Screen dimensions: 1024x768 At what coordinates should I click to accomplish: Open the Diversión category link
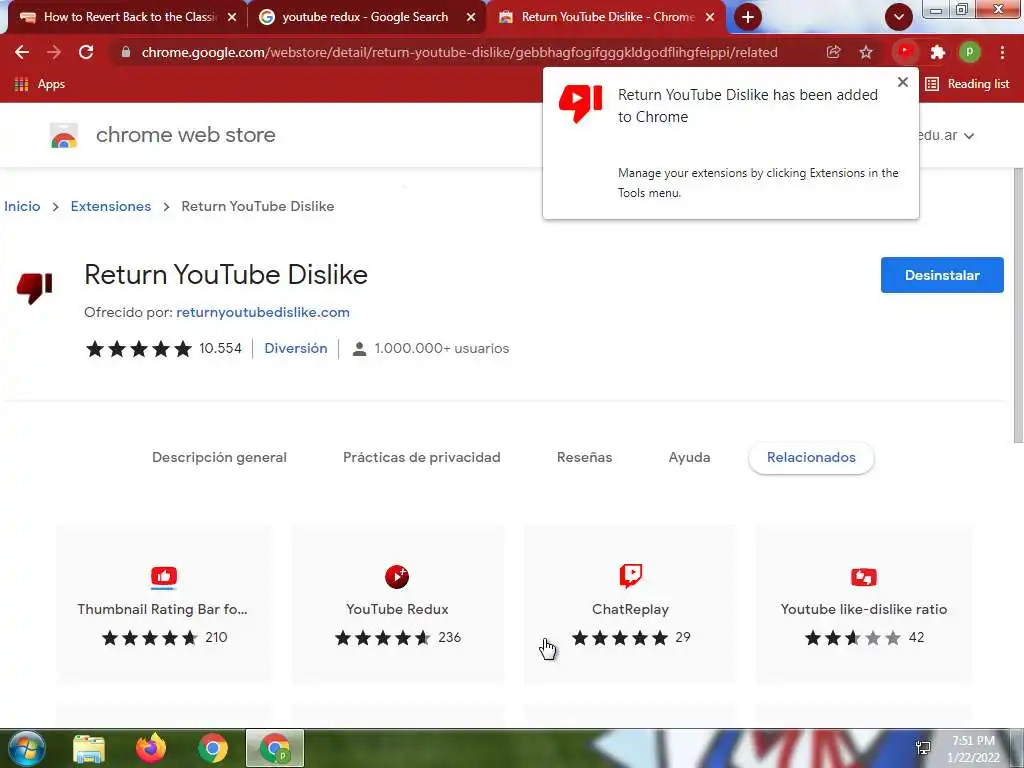coord(296,349)
